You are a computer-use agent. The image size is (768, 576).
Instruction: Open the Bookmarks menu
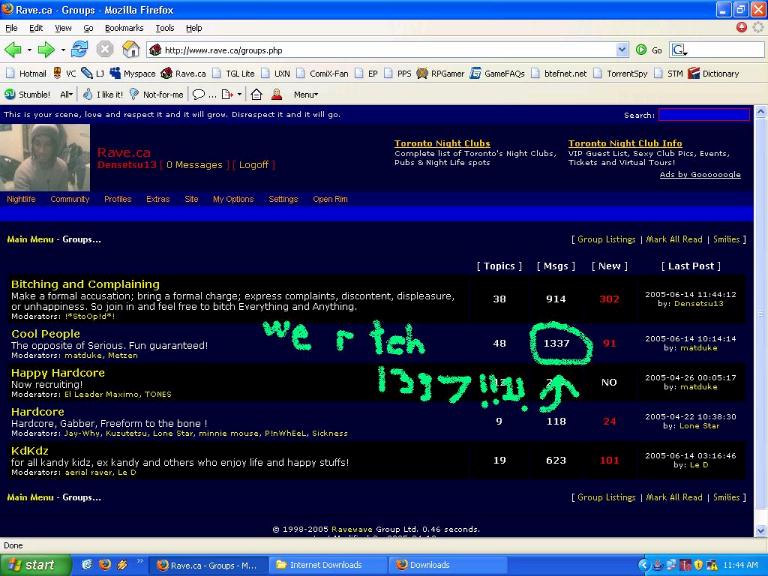point(124,28)
